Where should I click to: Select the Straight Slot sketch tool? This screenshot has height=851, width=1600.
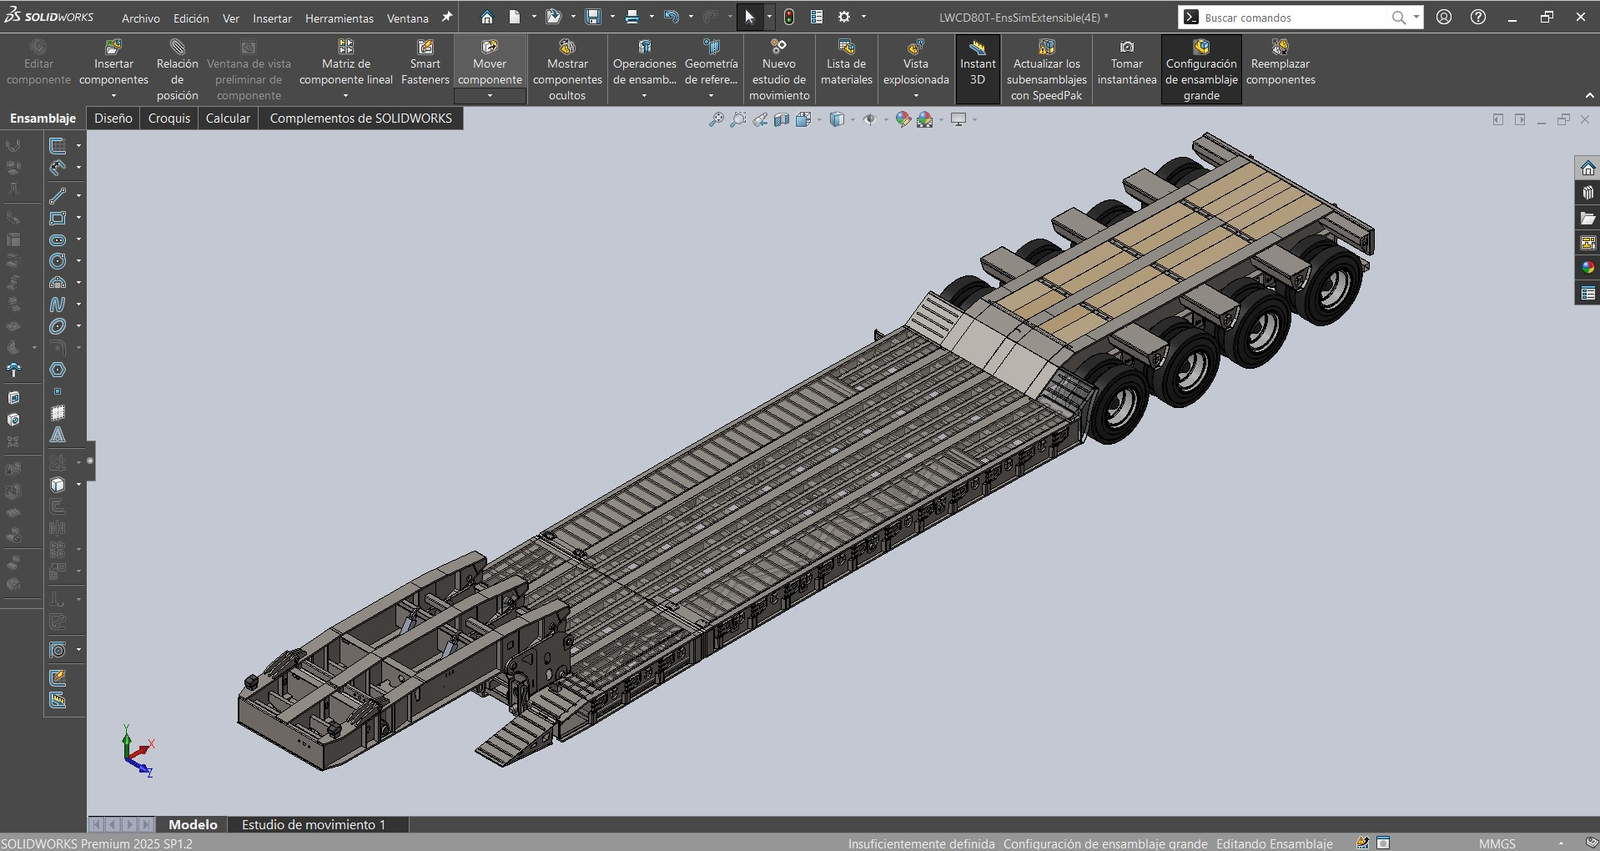[x=58, y=240]
